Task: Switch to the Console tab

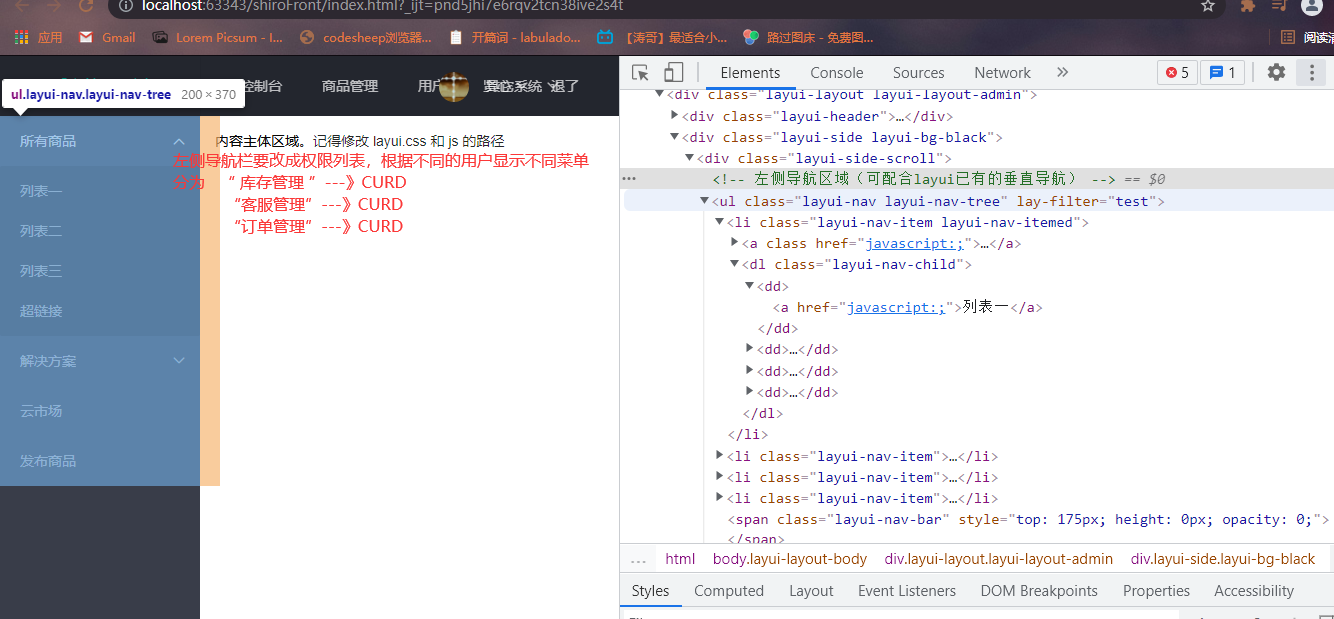Action: point(836,72)
